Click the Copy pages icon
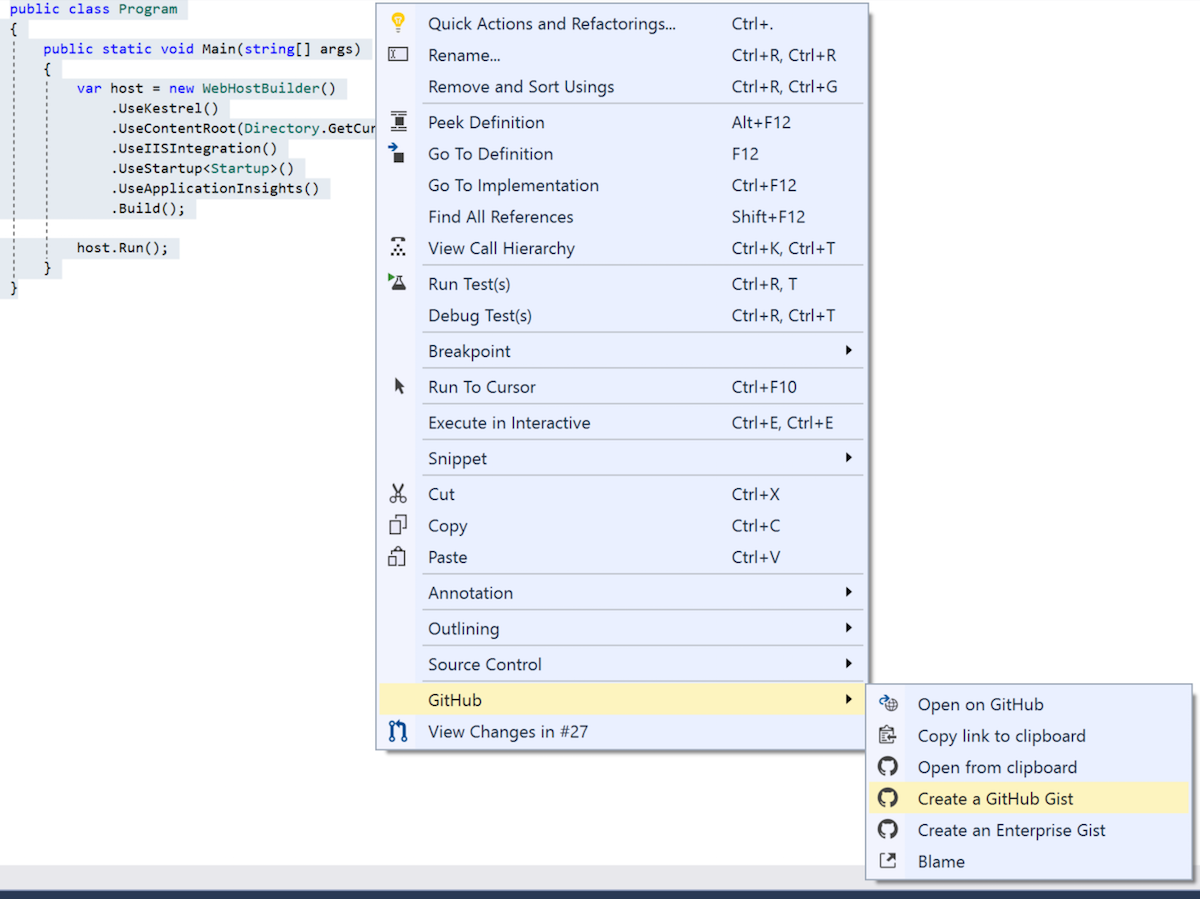 click(x=398, y=525)
